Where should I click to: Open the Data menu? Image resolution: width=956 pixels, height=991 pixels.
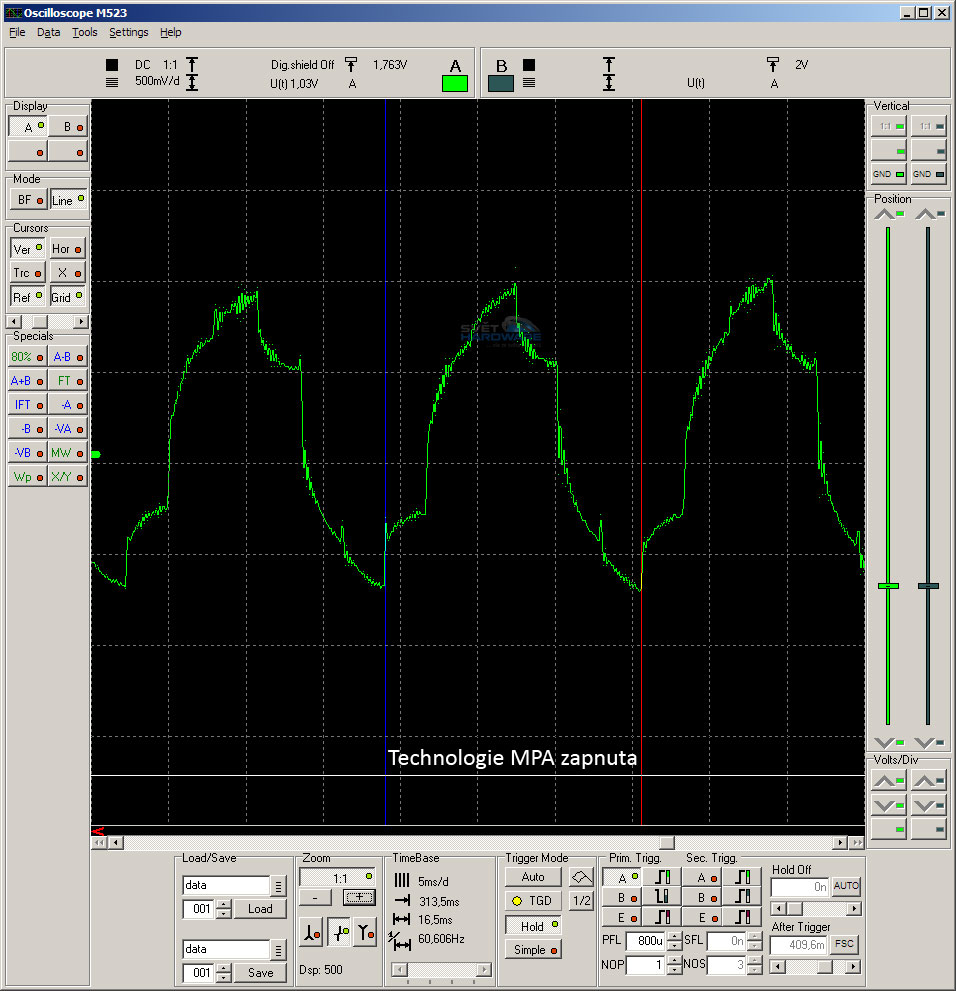48,32
